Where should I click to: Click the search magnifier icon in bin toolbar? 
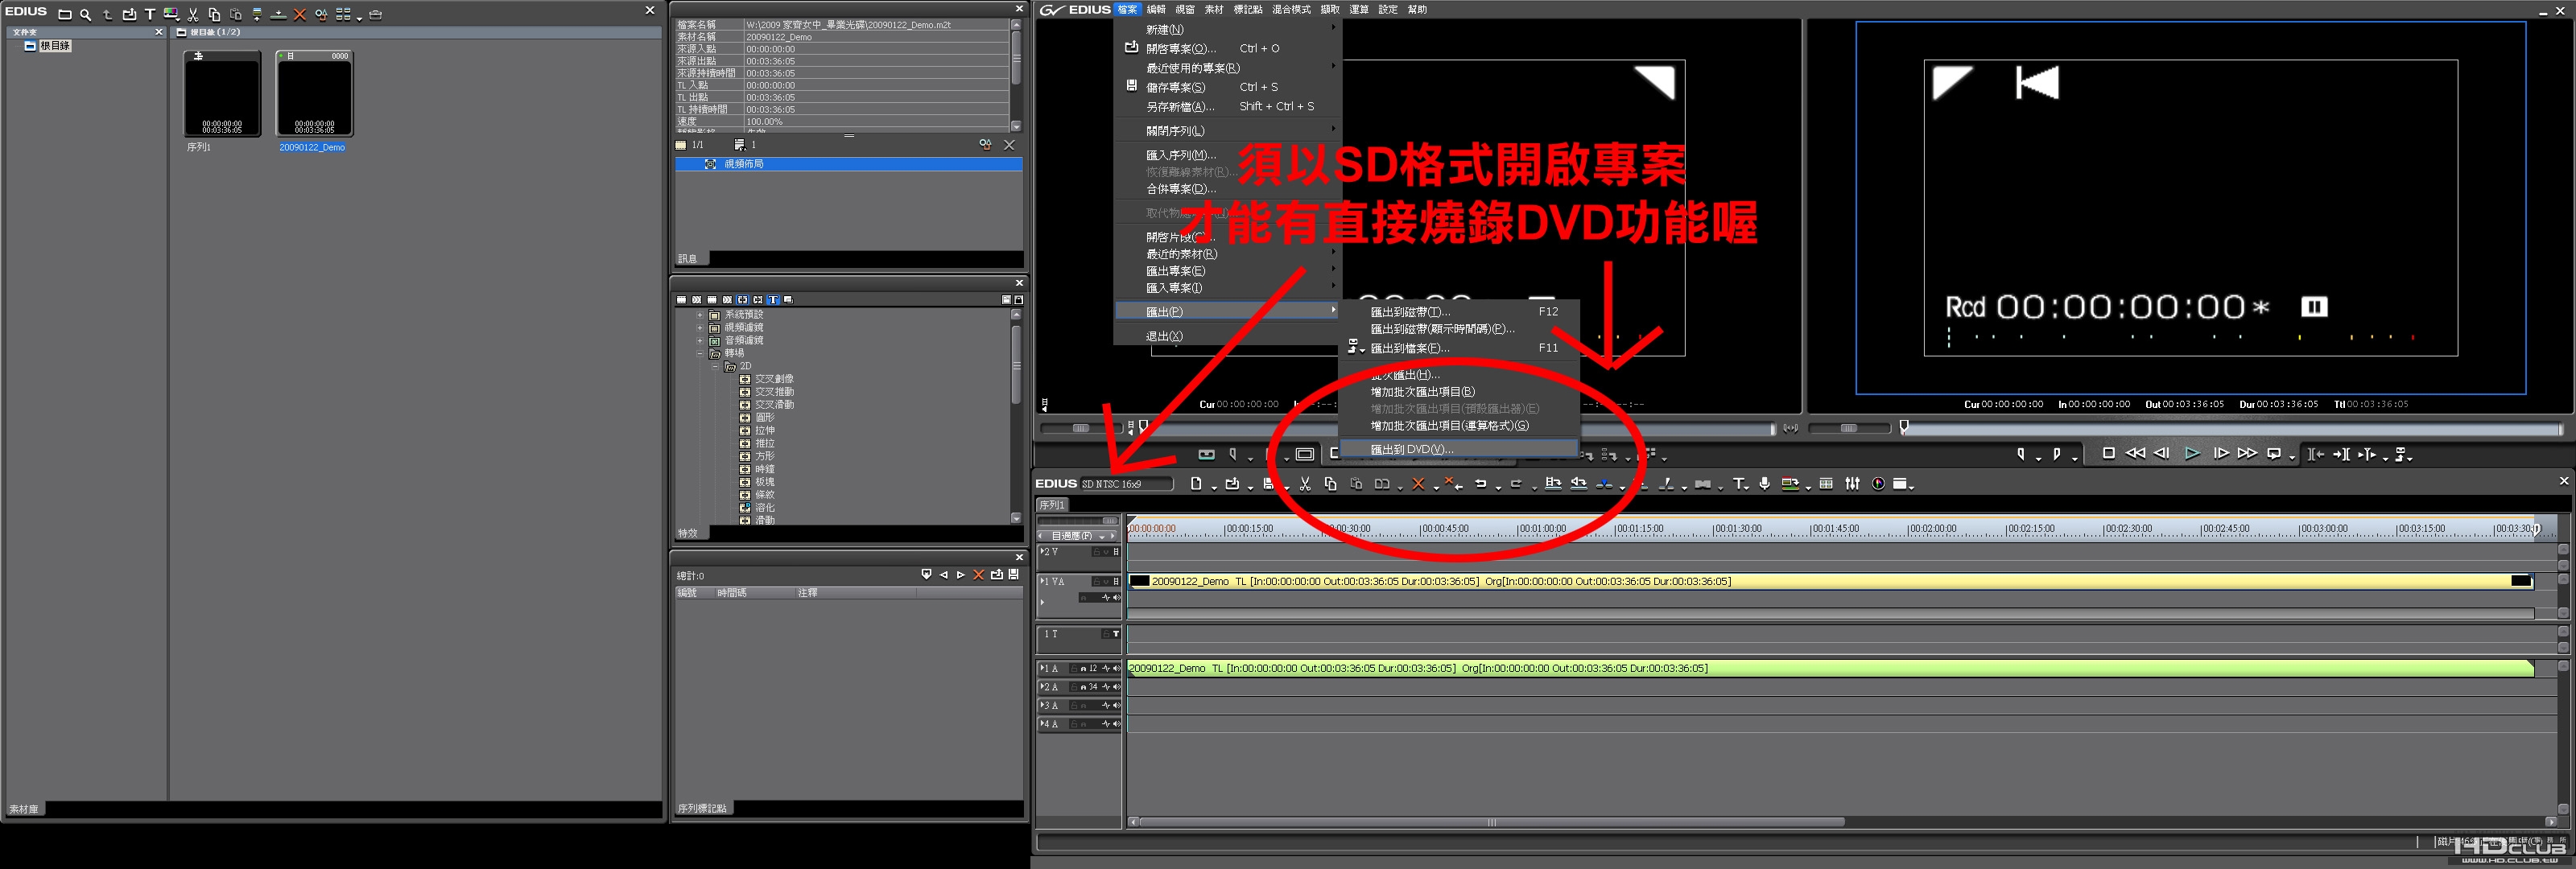pyautogui.click(x=86, y=14)
